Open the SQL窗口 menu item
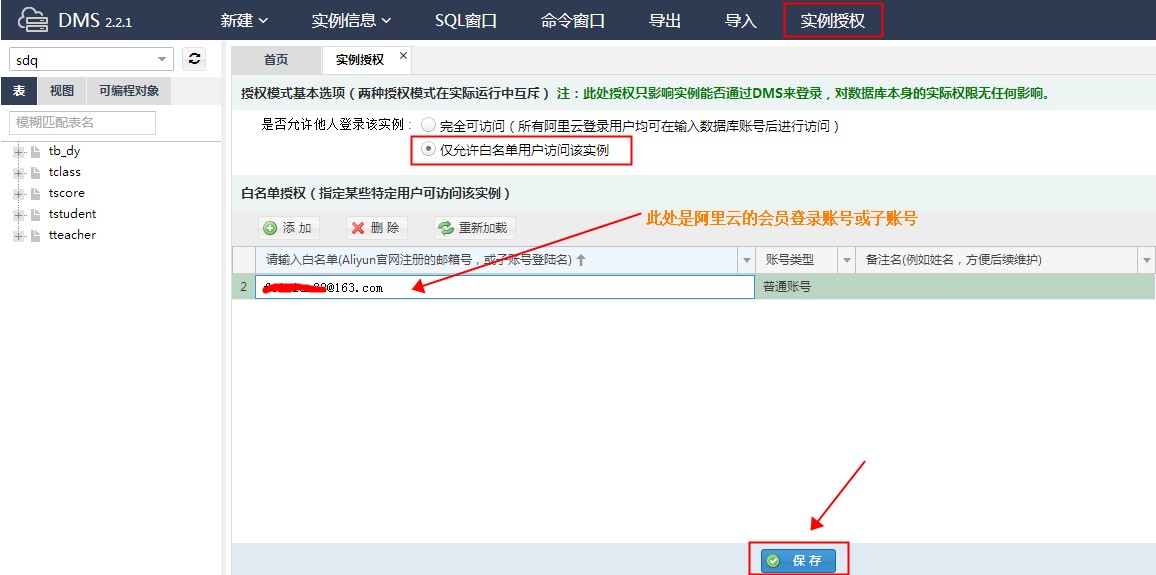This screenshot has width=1156, height=575. pos(466,20)
